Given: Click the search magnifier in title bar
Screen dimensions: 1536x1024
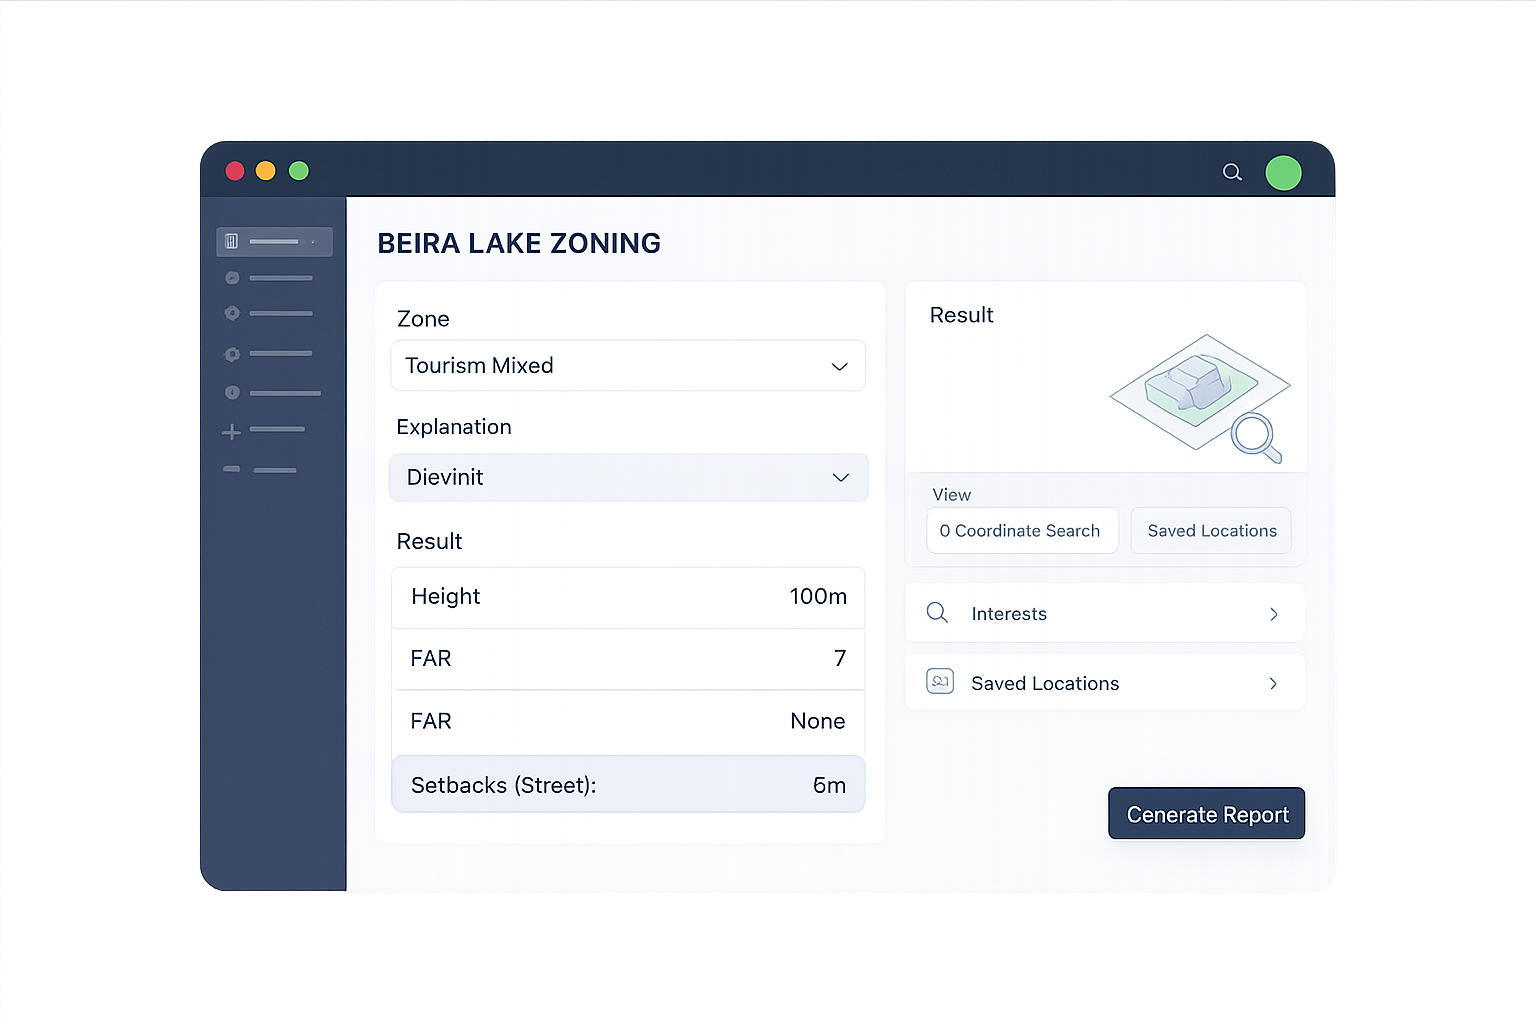Looking at the screenshot, I should [x=1232, y=172].
